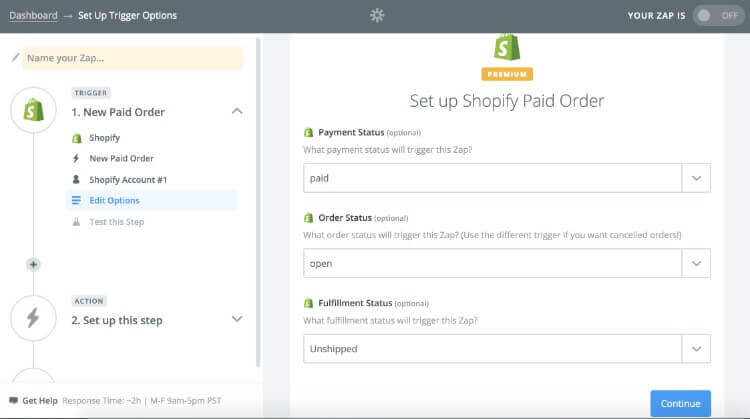Open the New Paid Order sidebar item
This screenshot has width=750, height=419.
click(x=121, y=158)
